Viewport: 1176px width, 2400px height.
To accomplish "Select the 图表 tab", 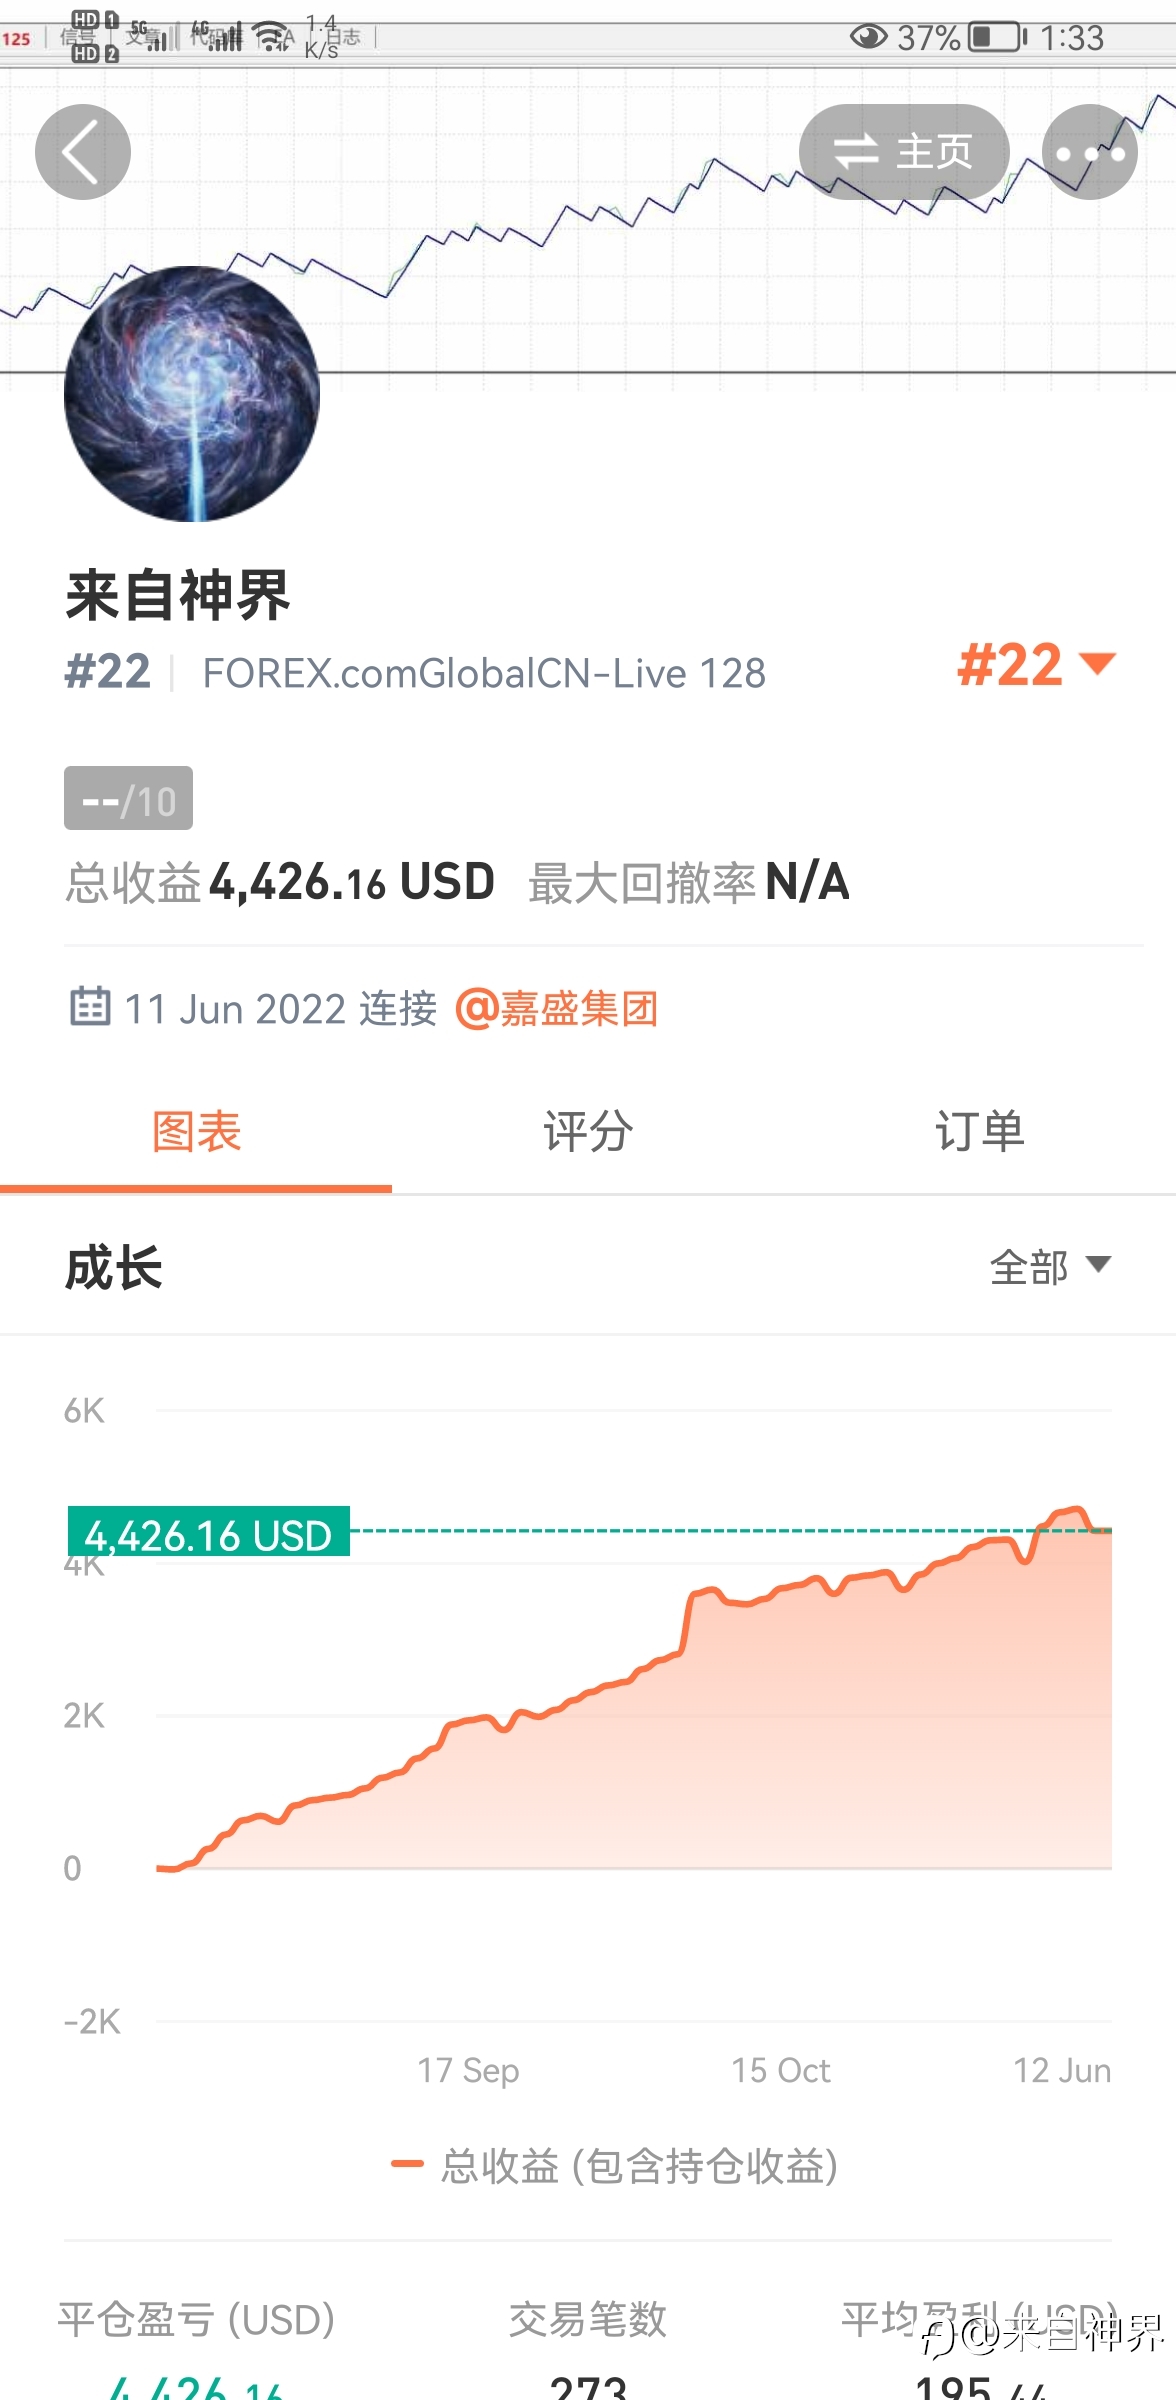I will pyautogui.click(x=196, y=1132).
